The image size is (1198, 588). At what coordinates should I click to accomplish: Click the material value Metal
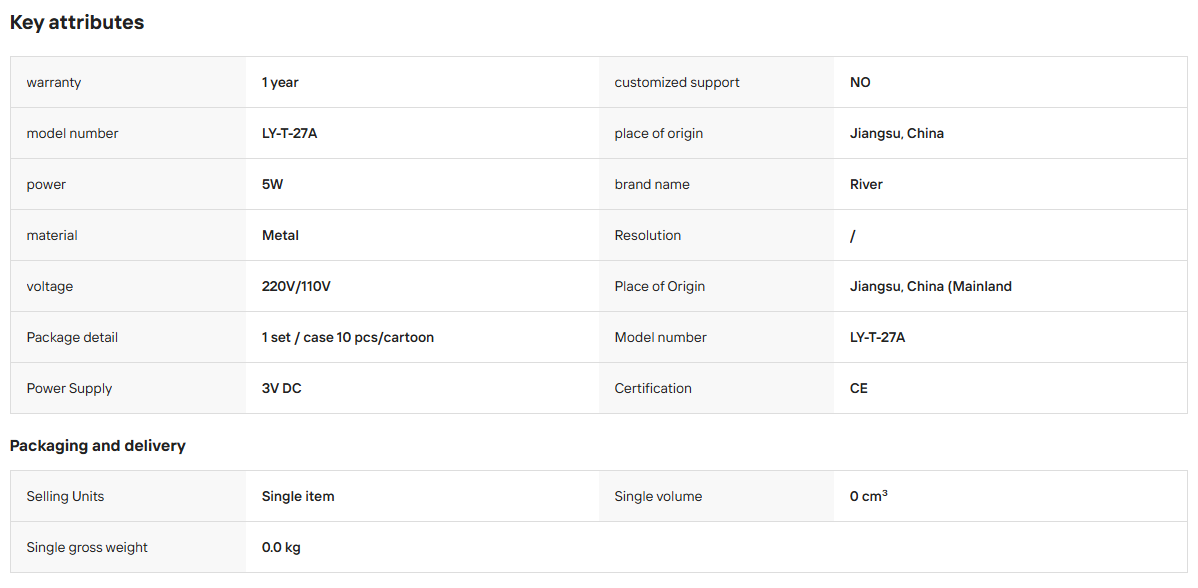pyautogui.click(x=280, y=236)
